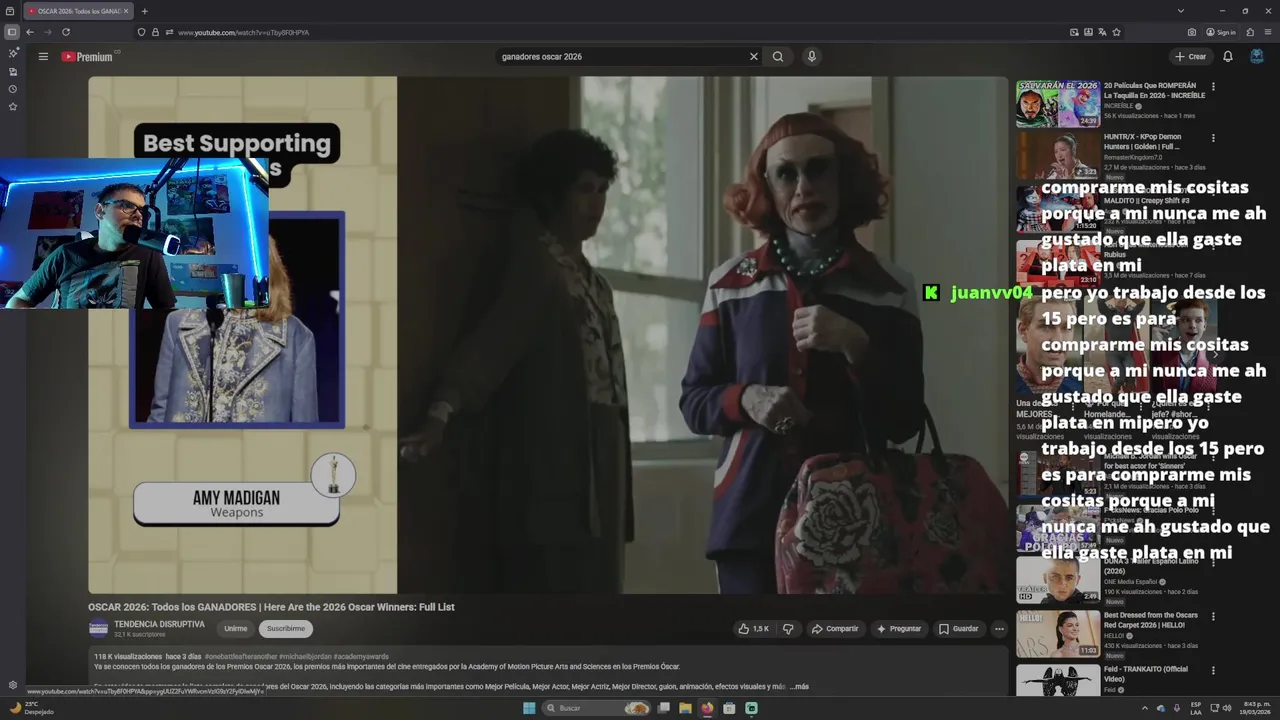
Task: Open '20 Películas Que ROMPERÁN La Taquilla' thumbnail
Action: coord(1058,103)
